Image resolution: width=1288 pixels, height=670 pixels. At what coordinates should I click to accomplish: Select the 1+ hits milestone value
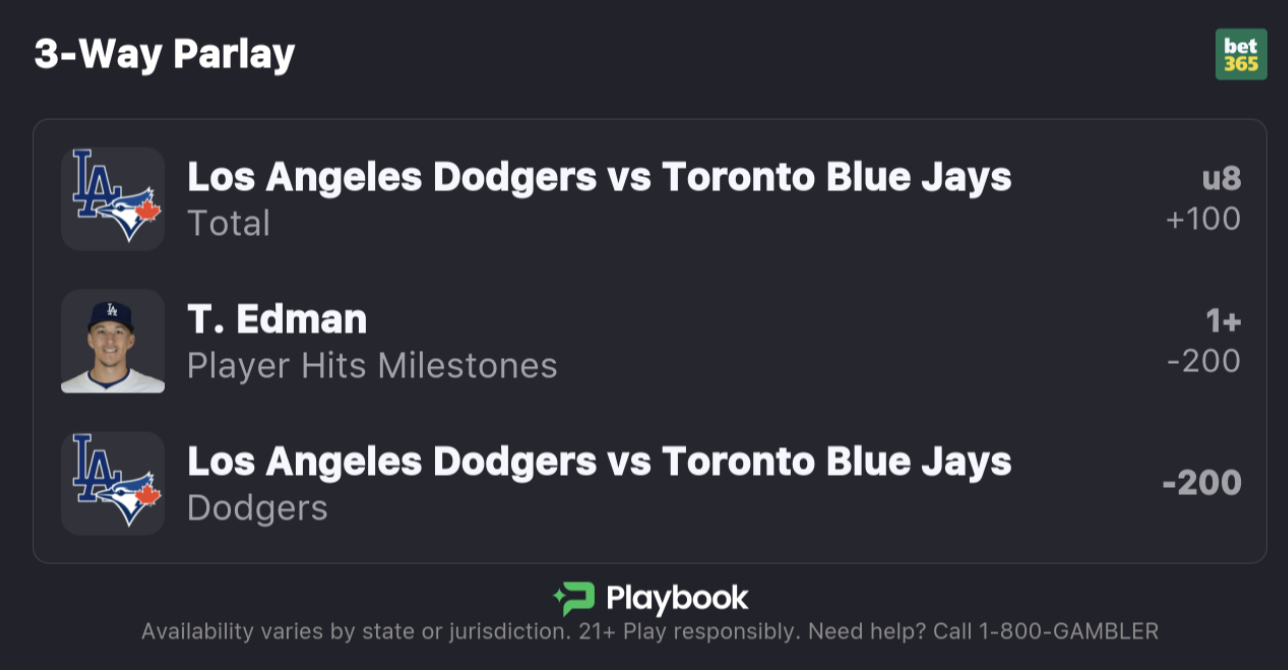pos(1223,321)
